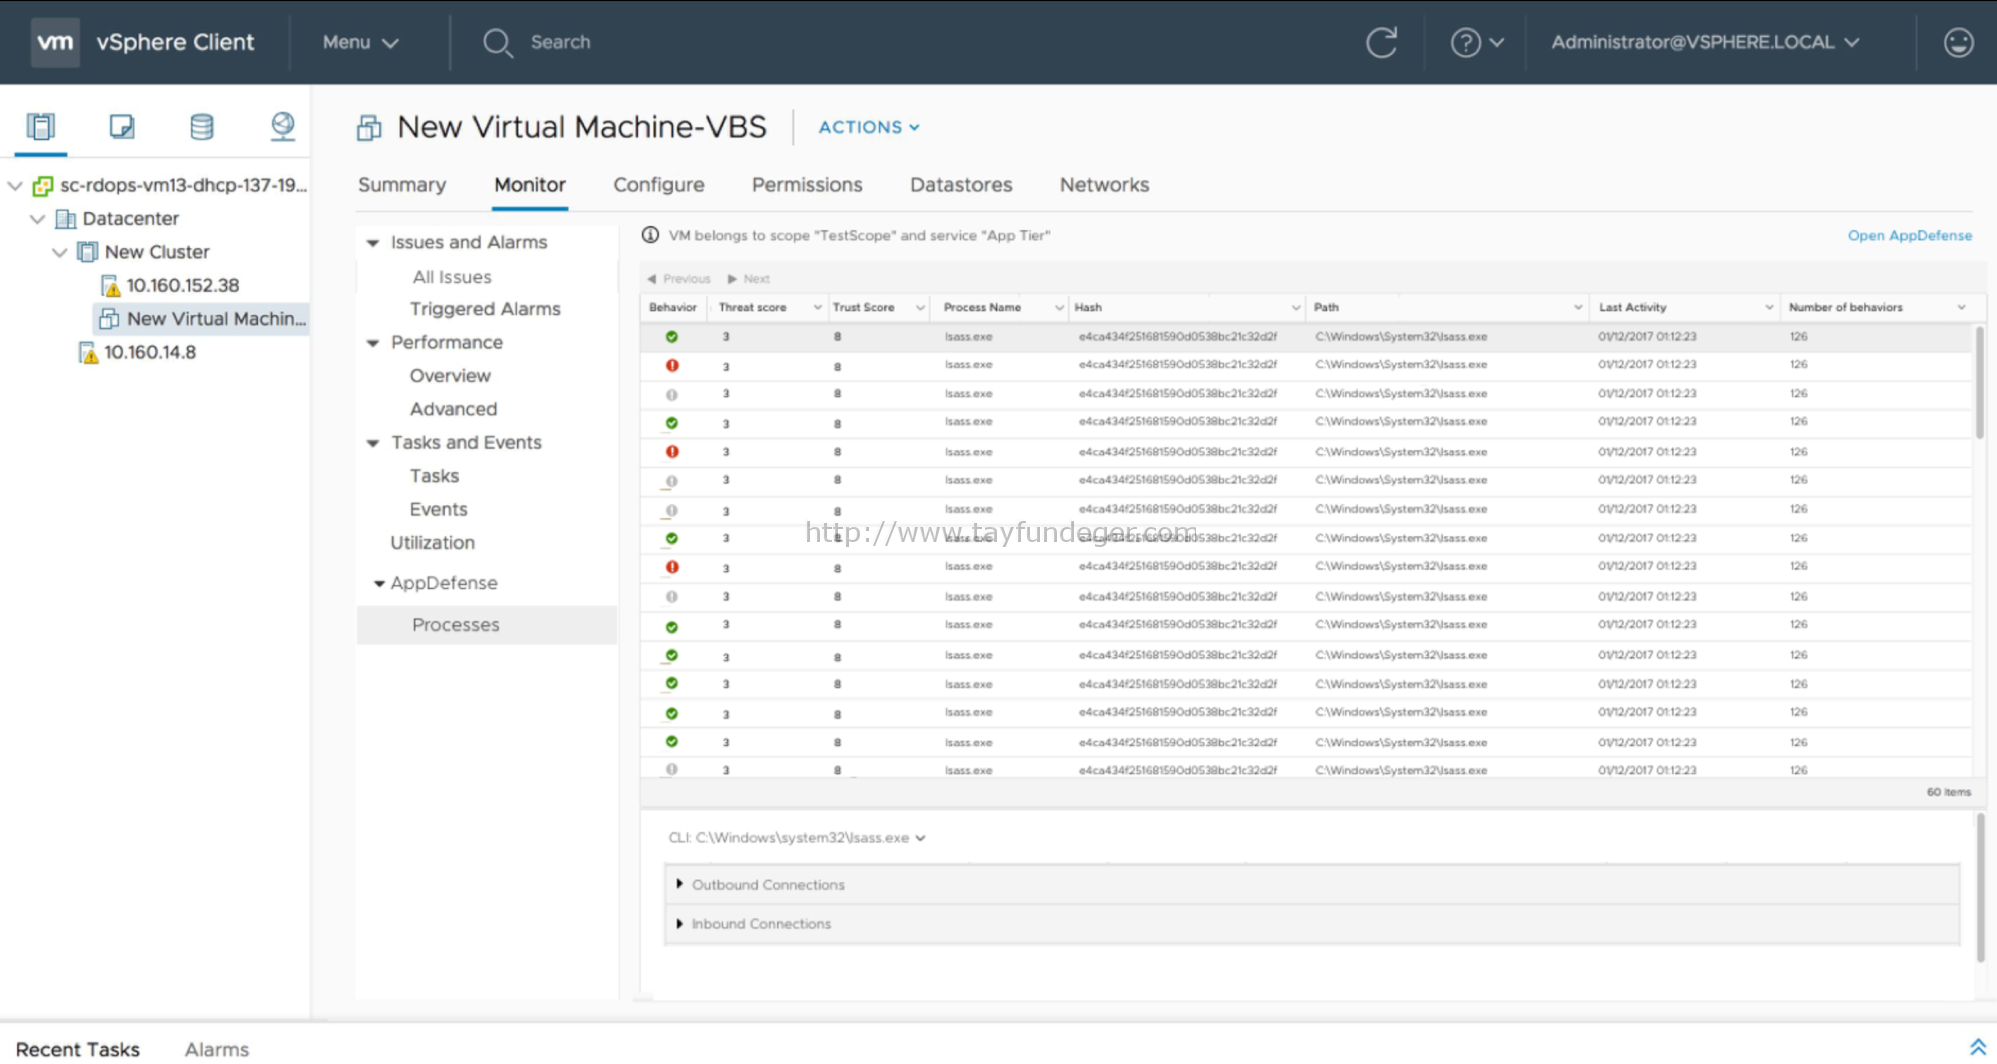Collapse the Performance section
The height and width of the screenshot is (1064, 1997).
click(373, 343)
